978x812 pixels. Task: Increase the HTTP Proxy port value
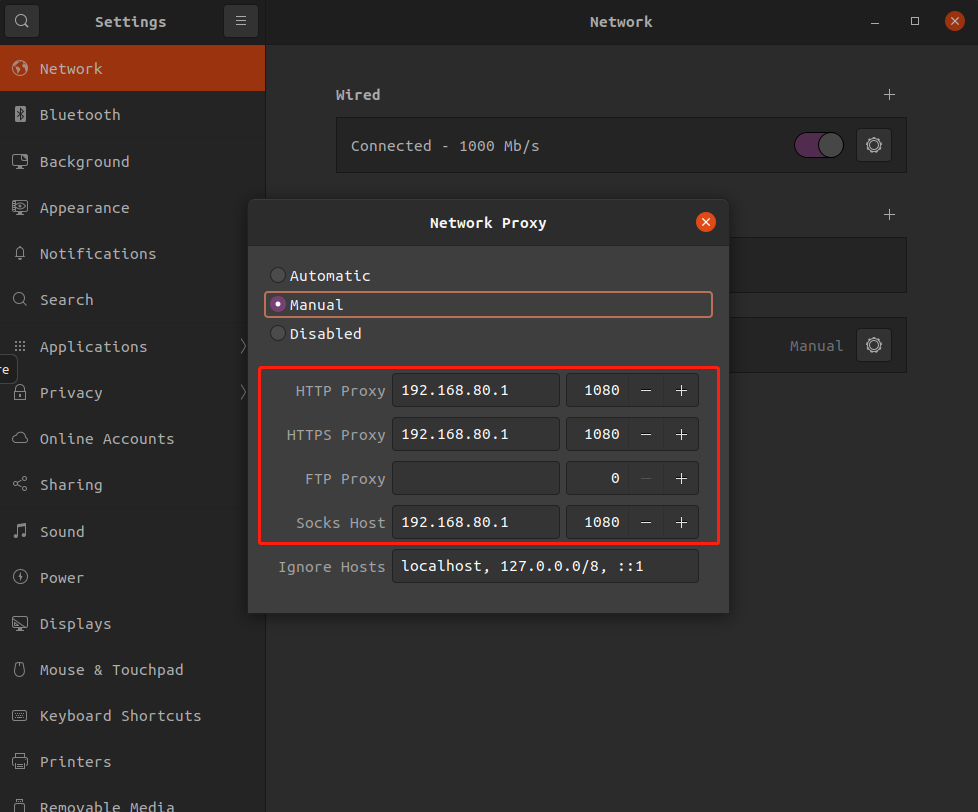[x=681, y=390]
